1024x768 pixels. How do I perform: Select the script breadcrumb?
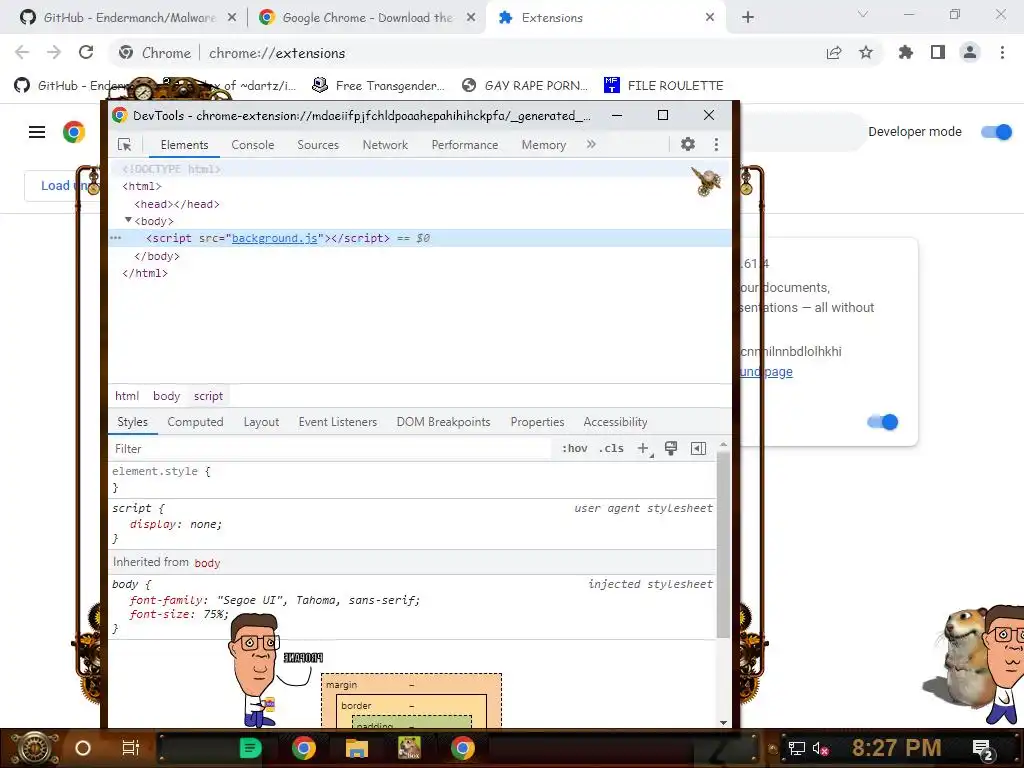tap(208, 396)
